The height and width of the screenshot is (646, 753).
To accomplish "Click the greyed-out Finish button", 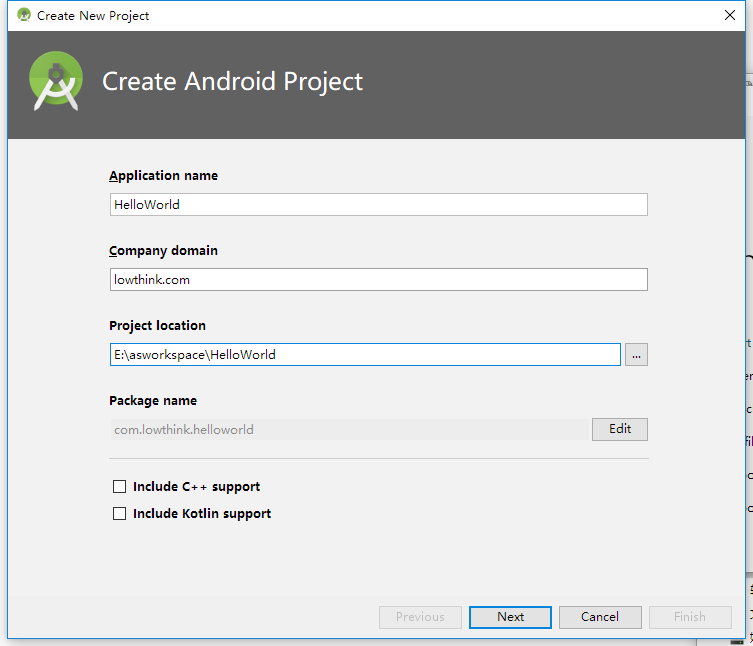I will click(689, 617).
